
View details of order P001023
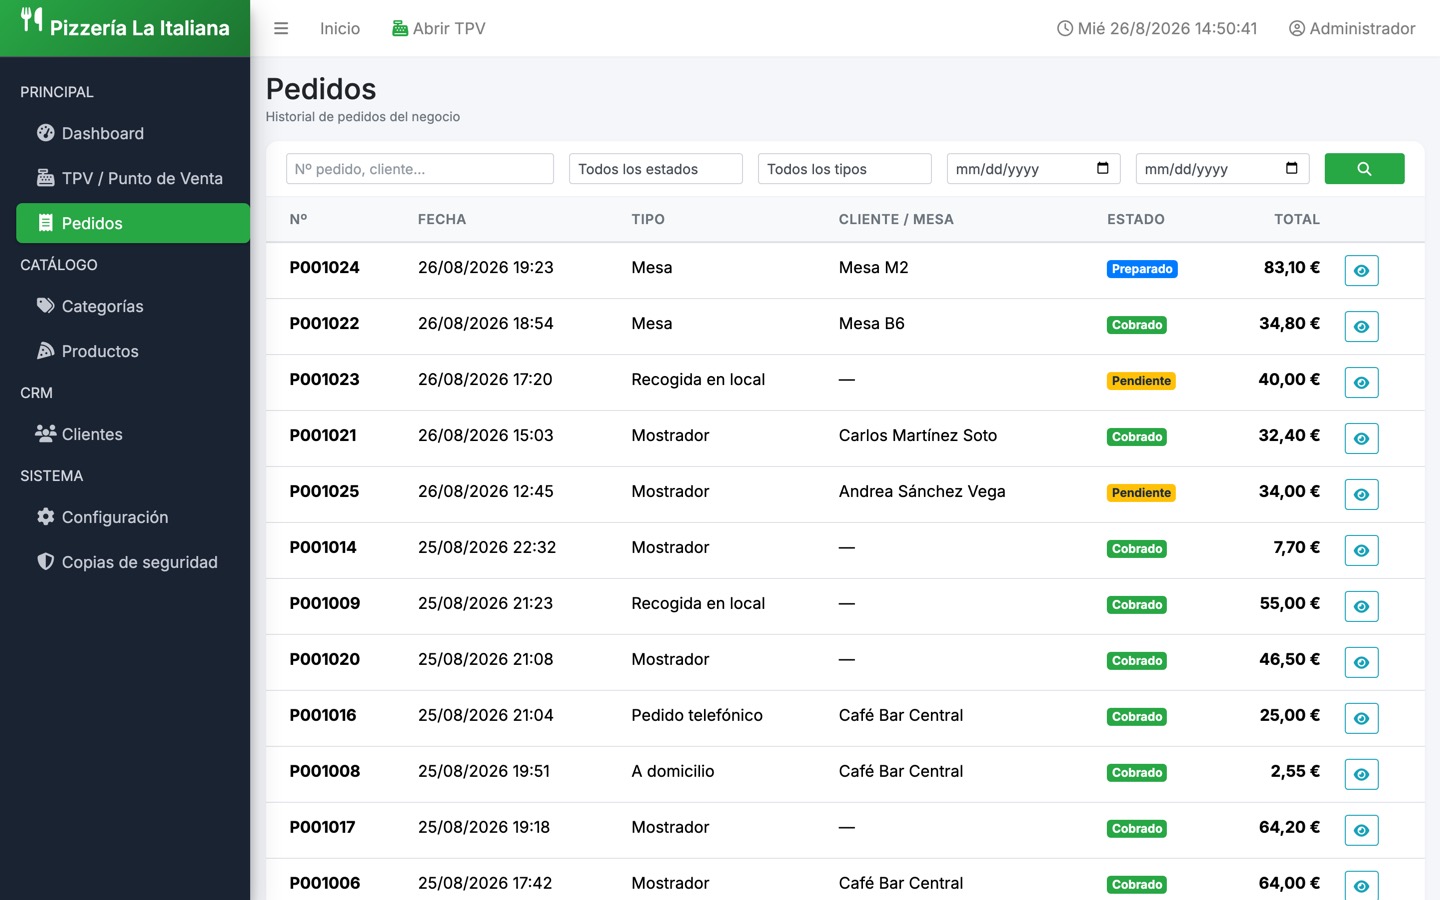(x=1361, y=383)
